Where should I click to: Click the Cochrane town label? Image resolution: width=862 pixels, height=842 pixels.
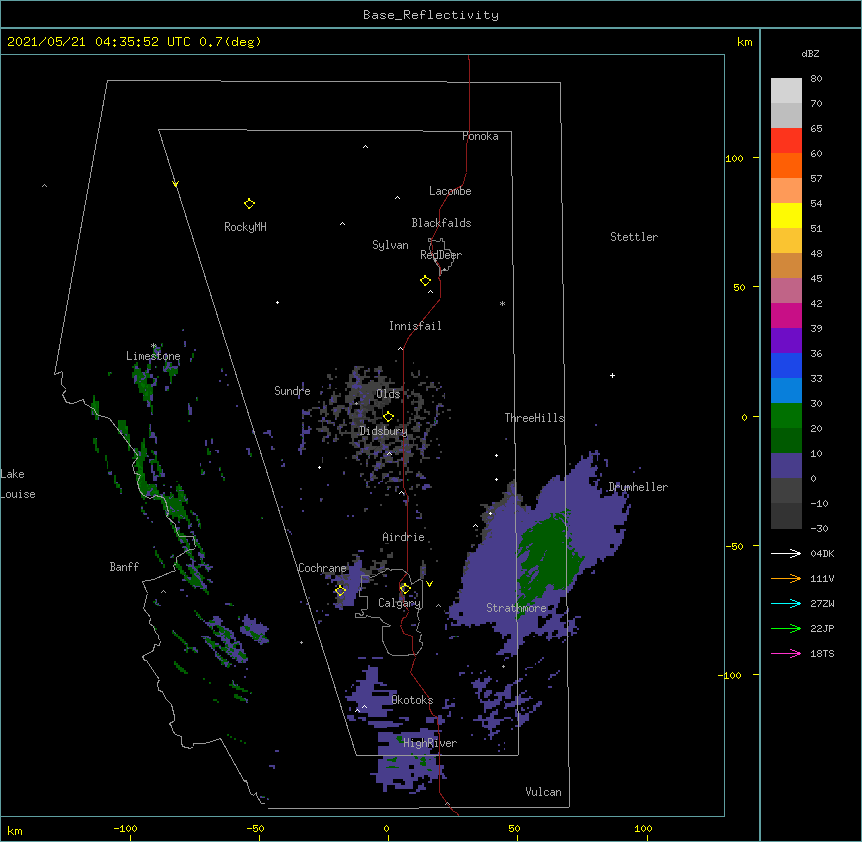tap(322, 568)
